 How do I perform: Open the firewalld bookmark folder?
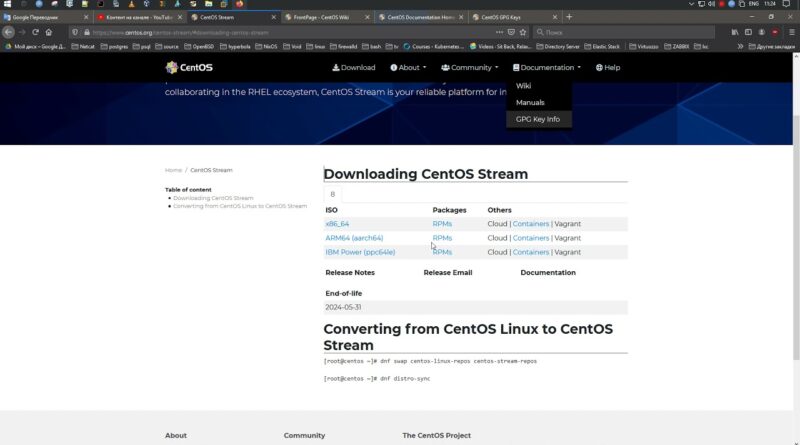click(343, 46)
